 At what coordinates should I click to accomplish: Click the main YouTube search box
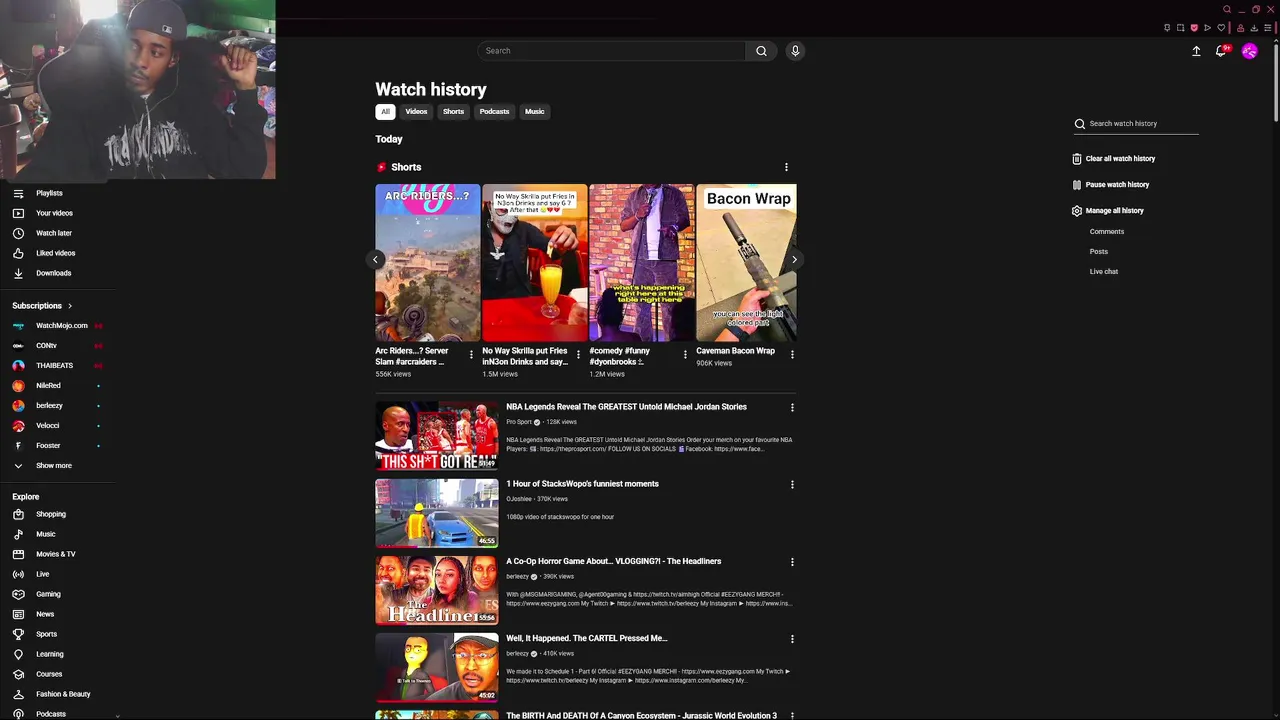612,51
